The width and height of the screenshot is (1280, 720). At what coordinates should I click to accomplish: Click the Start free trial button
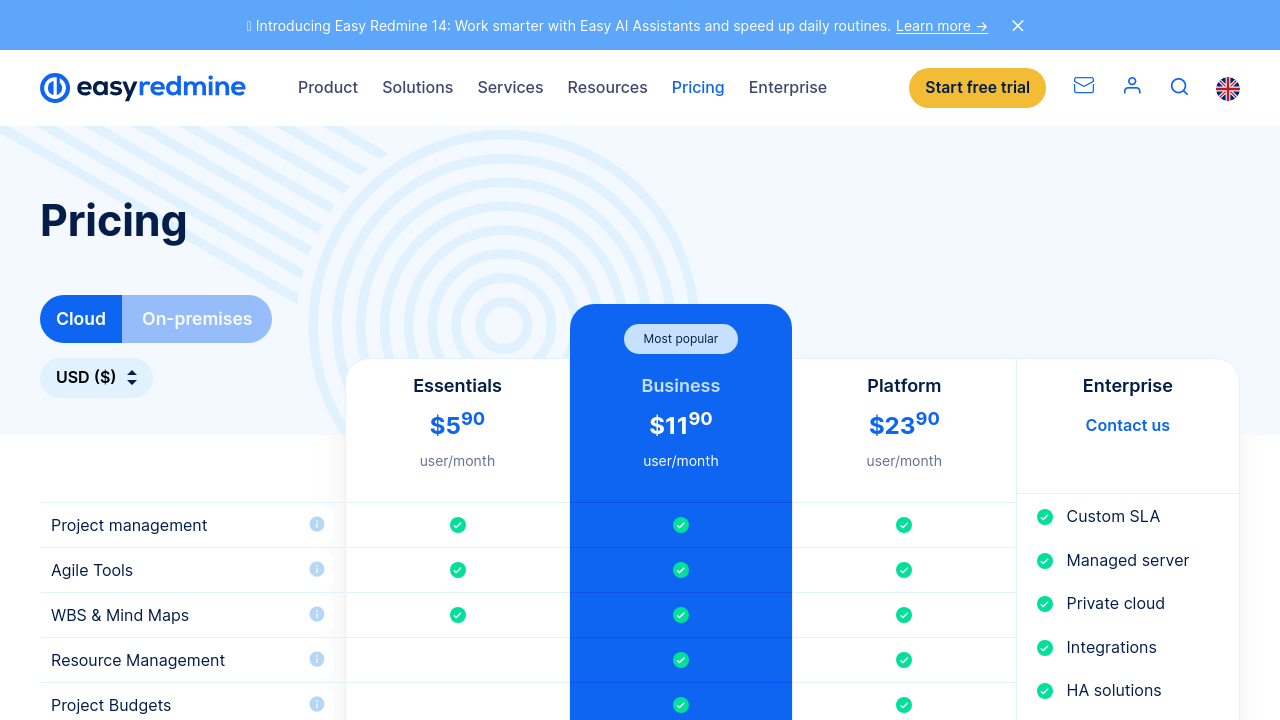coord(977,88)
